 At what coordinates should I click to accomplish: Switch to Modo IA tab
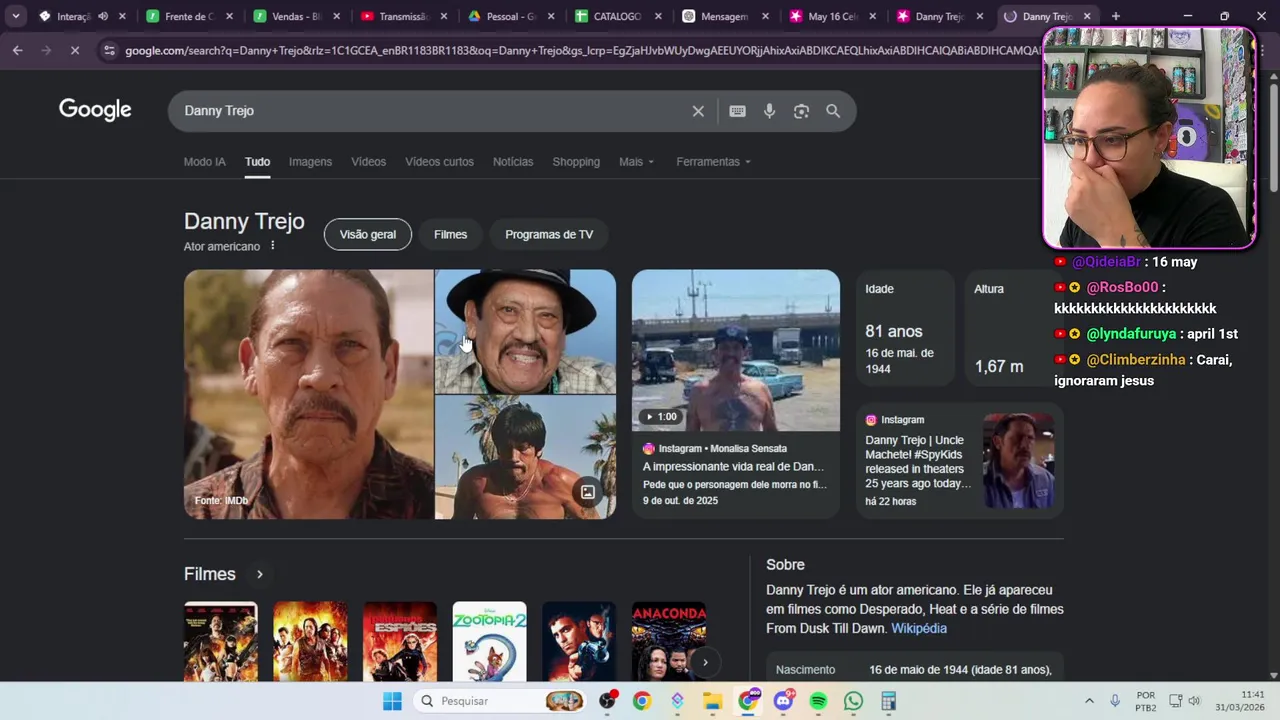pyautogui.click(x=204, y=162)
